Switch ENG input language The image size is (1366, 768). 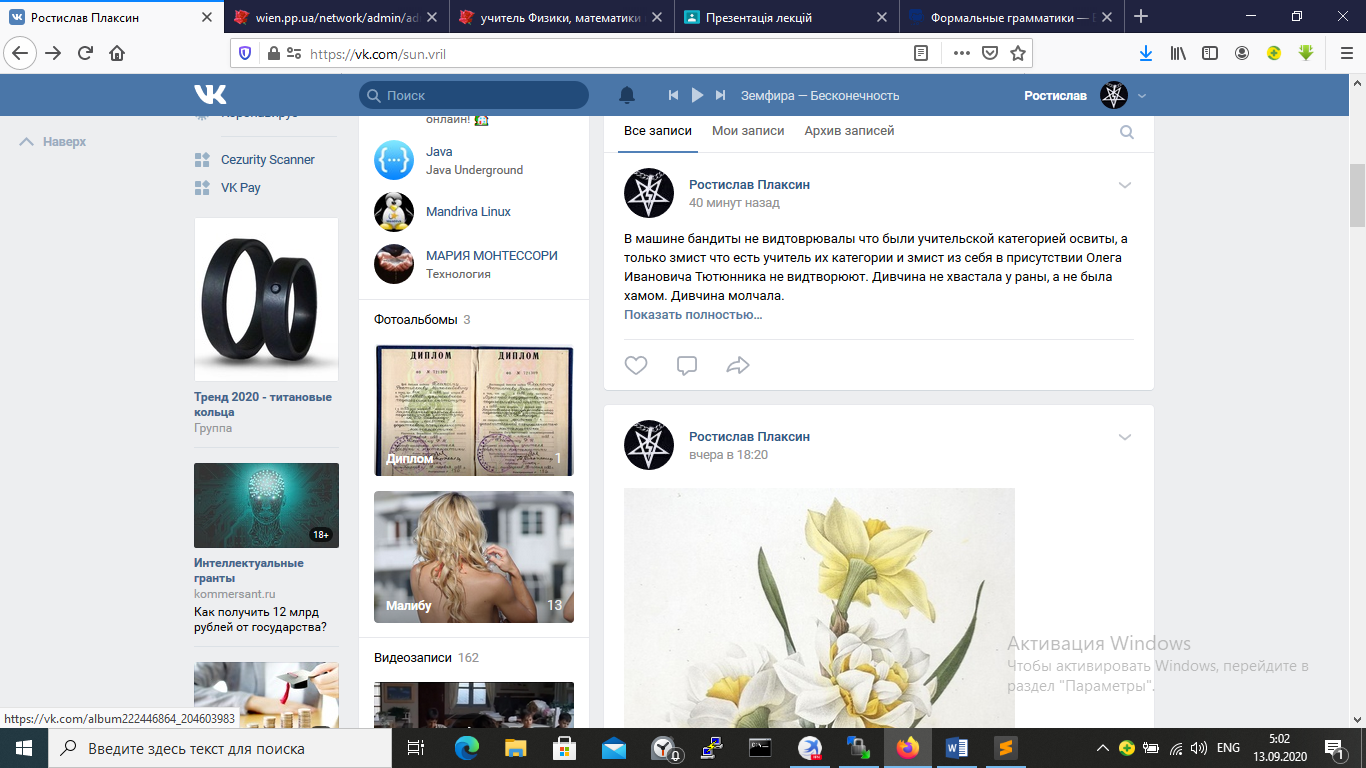coord(1229,748)
